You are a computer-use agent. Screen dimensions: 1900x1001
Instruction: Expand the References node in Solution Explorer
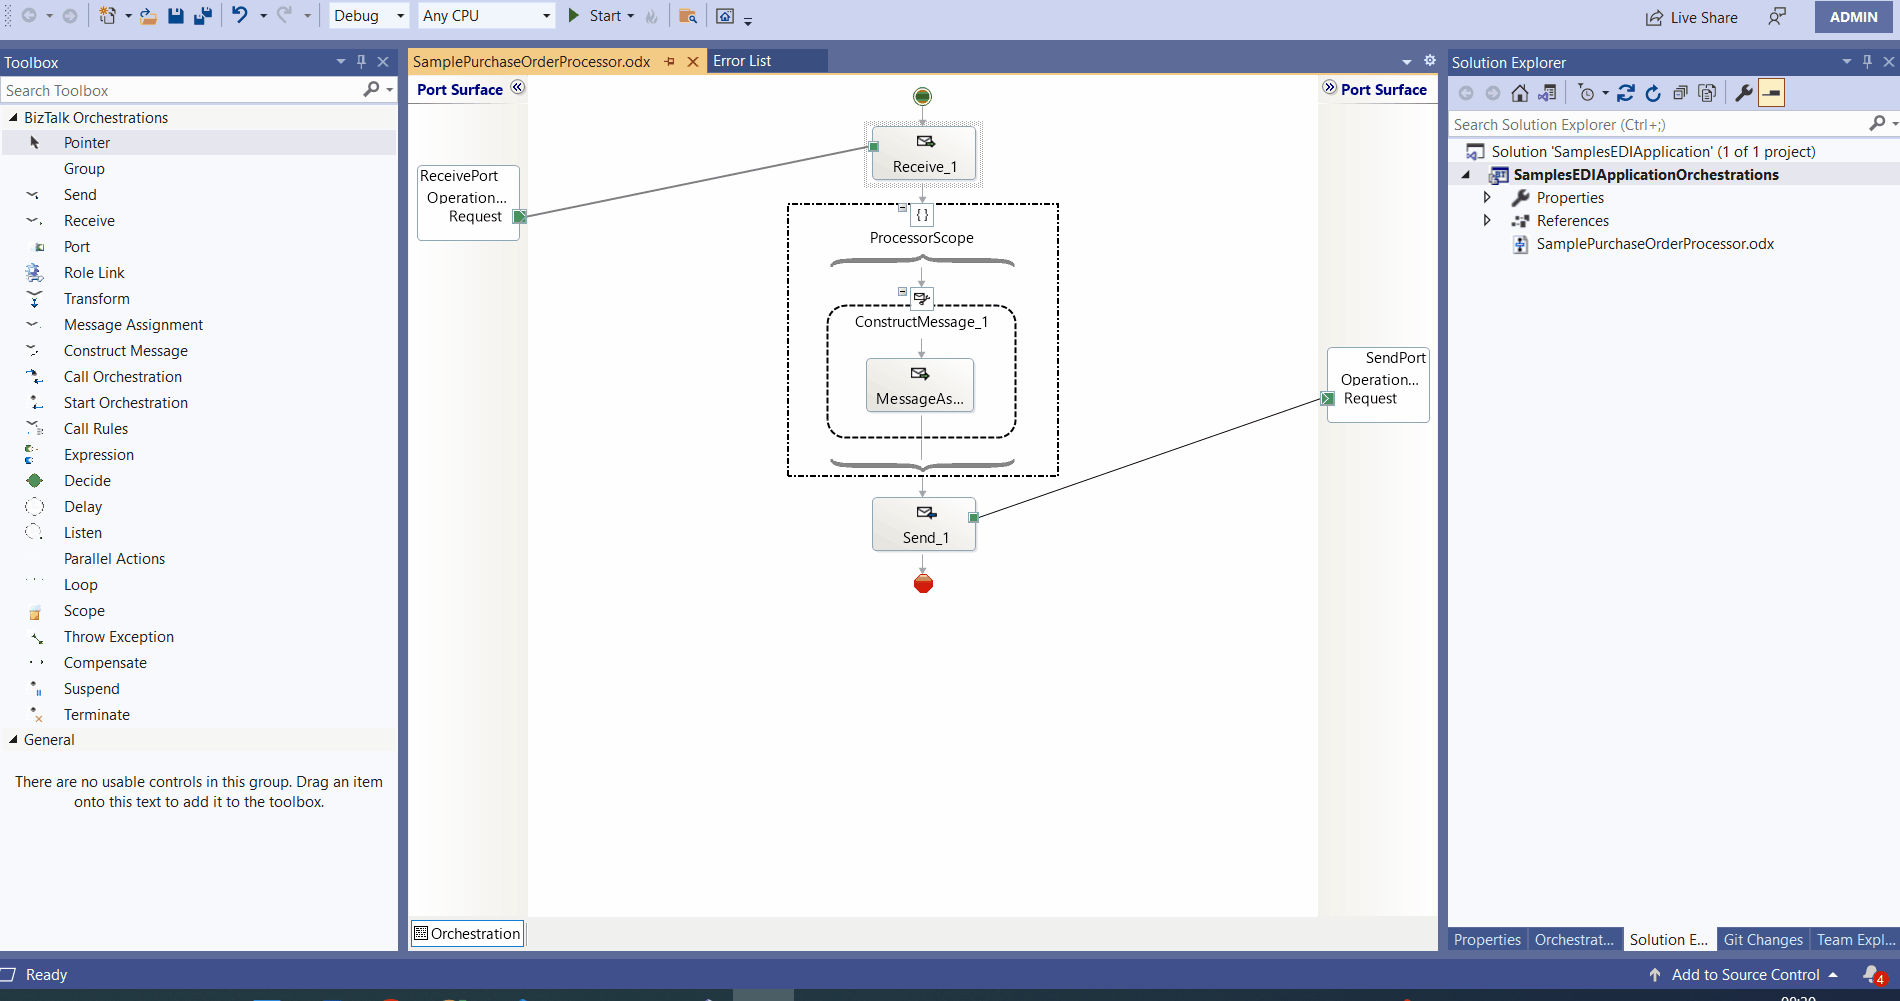click(1487, 221)
